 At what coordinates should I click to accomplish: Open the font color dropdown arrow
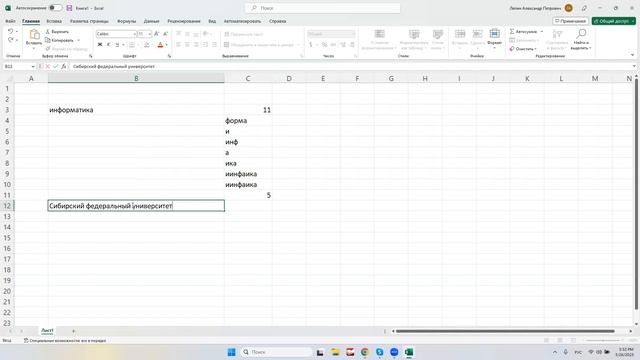tap(167, 44)
